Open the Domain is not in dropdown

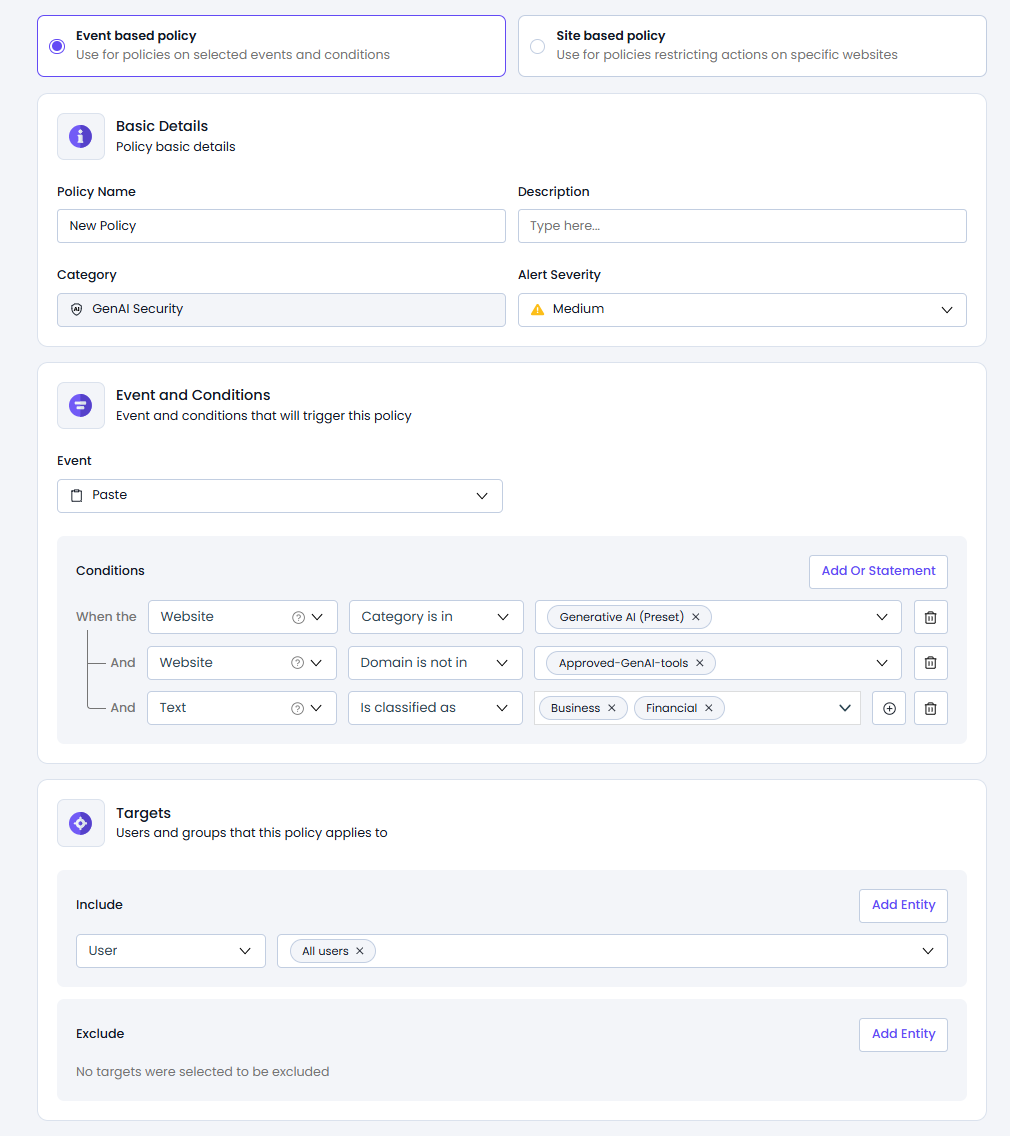[435, 663]
